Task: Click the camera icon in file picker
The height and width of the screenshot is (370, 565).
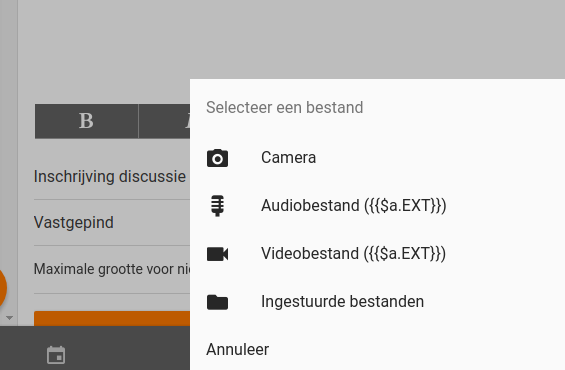Action: (217, 158)
